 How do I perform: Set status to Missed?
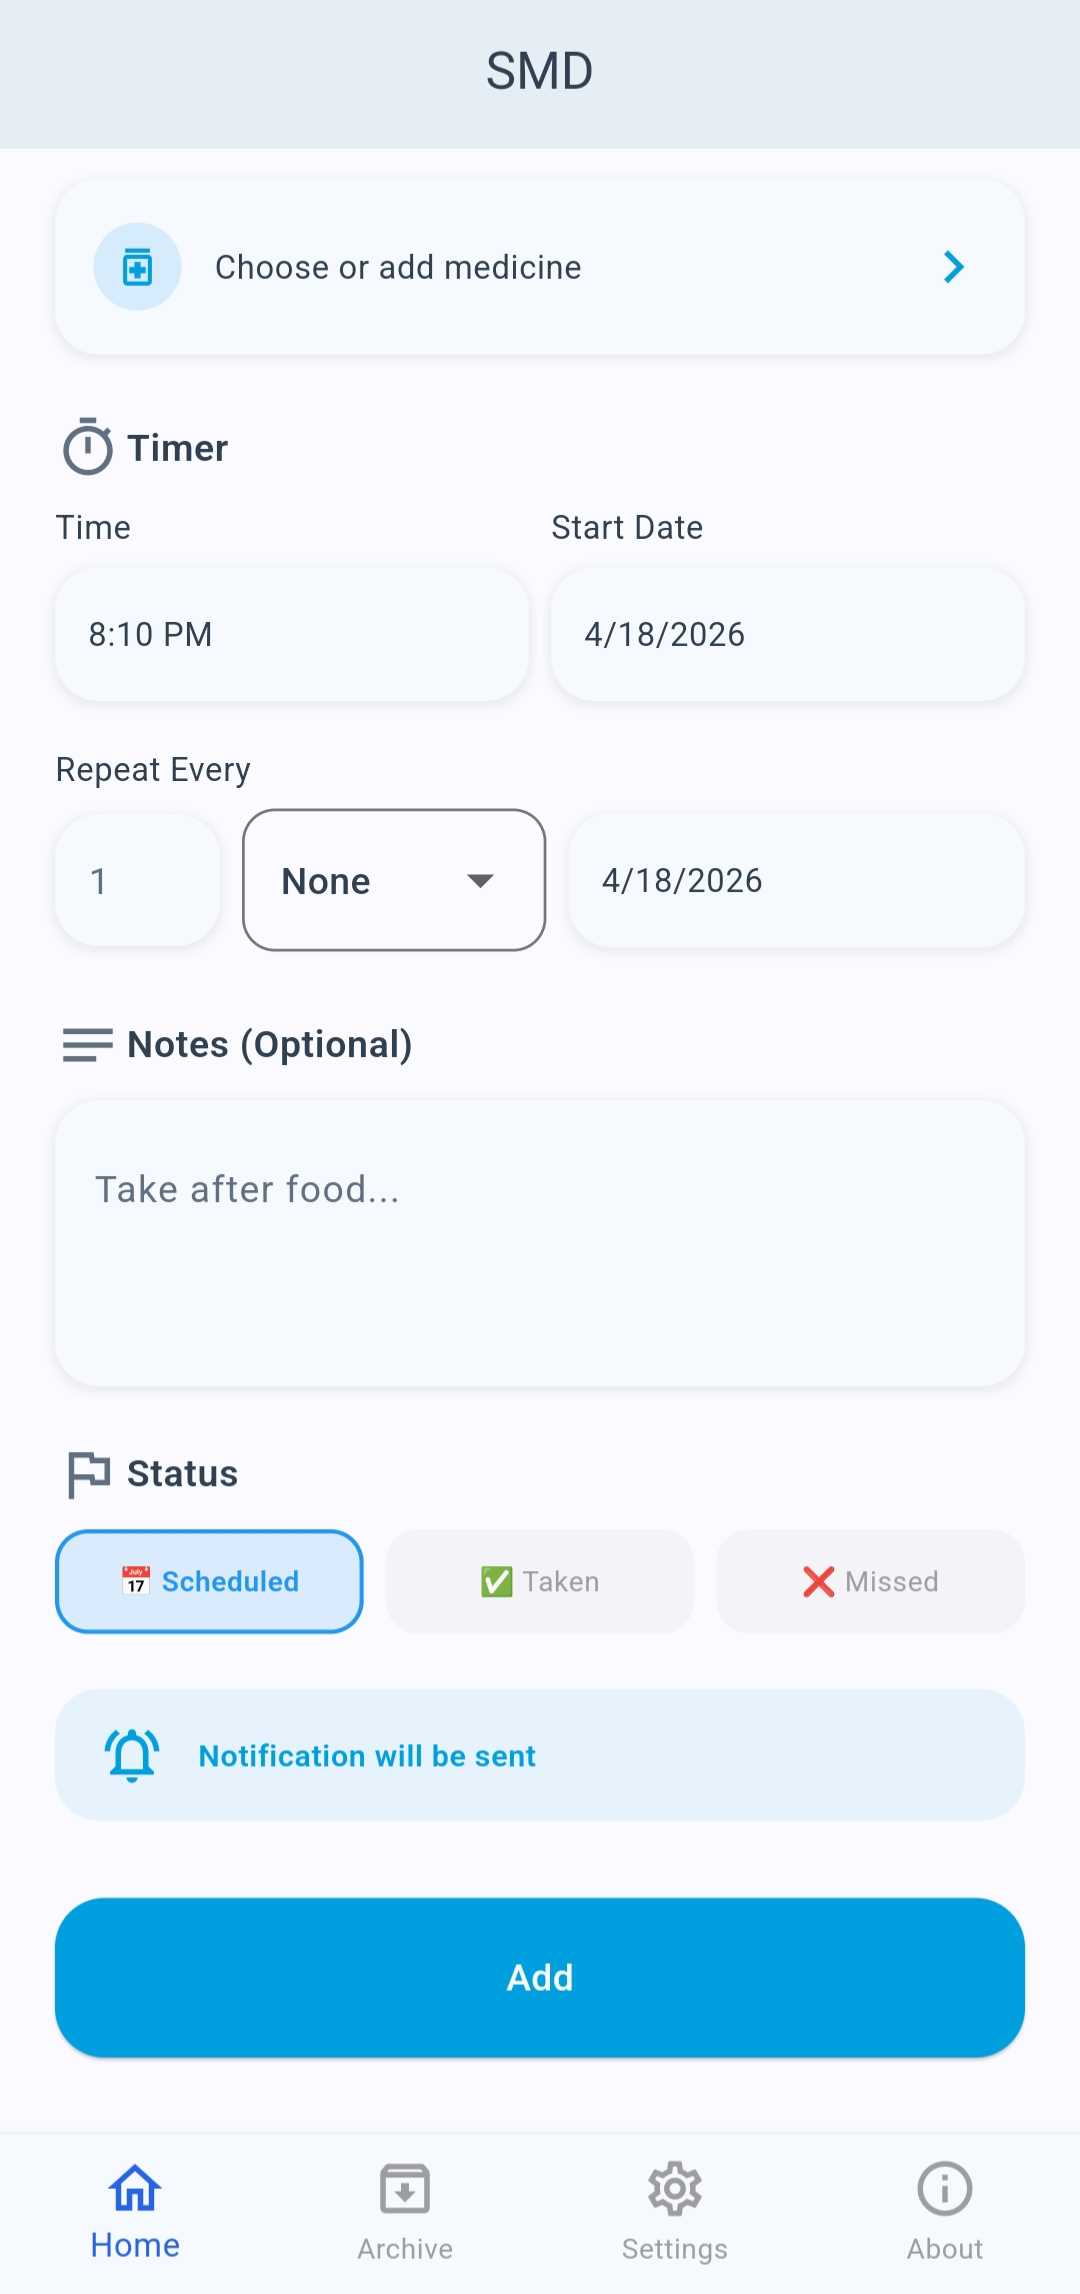(x=870, y=1581)
